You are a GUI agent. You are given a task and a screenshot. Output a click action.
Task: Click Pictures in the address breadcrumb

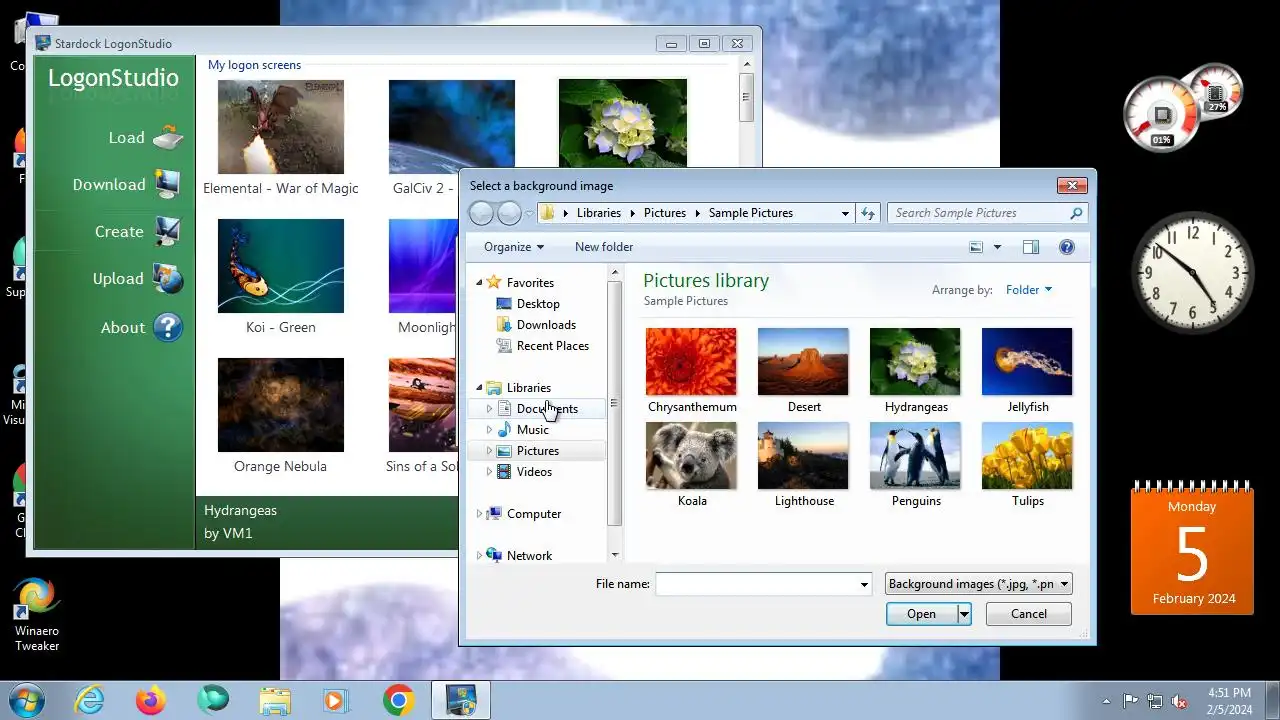tap(665, 213)
